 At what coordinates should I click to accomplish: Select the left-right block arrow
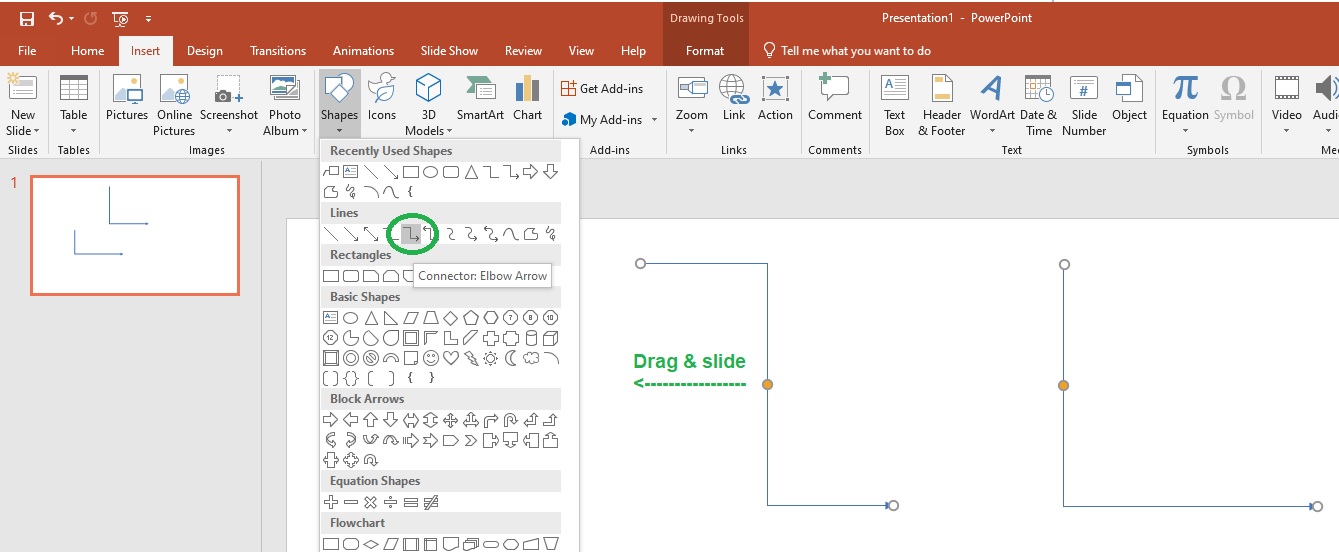(411, 420)
